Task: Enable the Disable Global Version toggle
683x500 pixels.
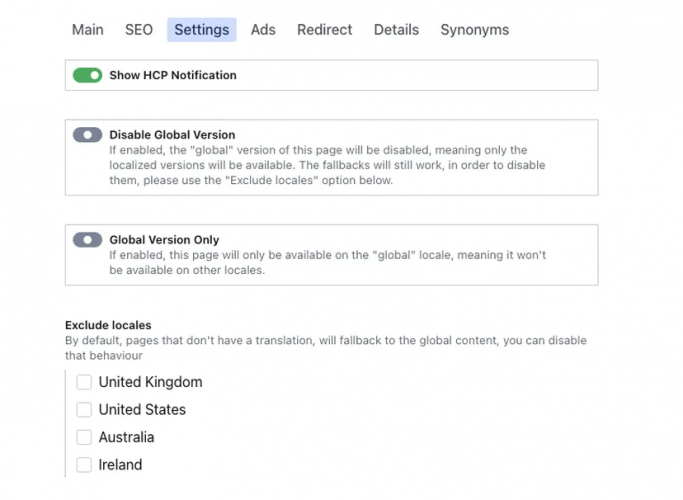Action: (x=88, y=135)
